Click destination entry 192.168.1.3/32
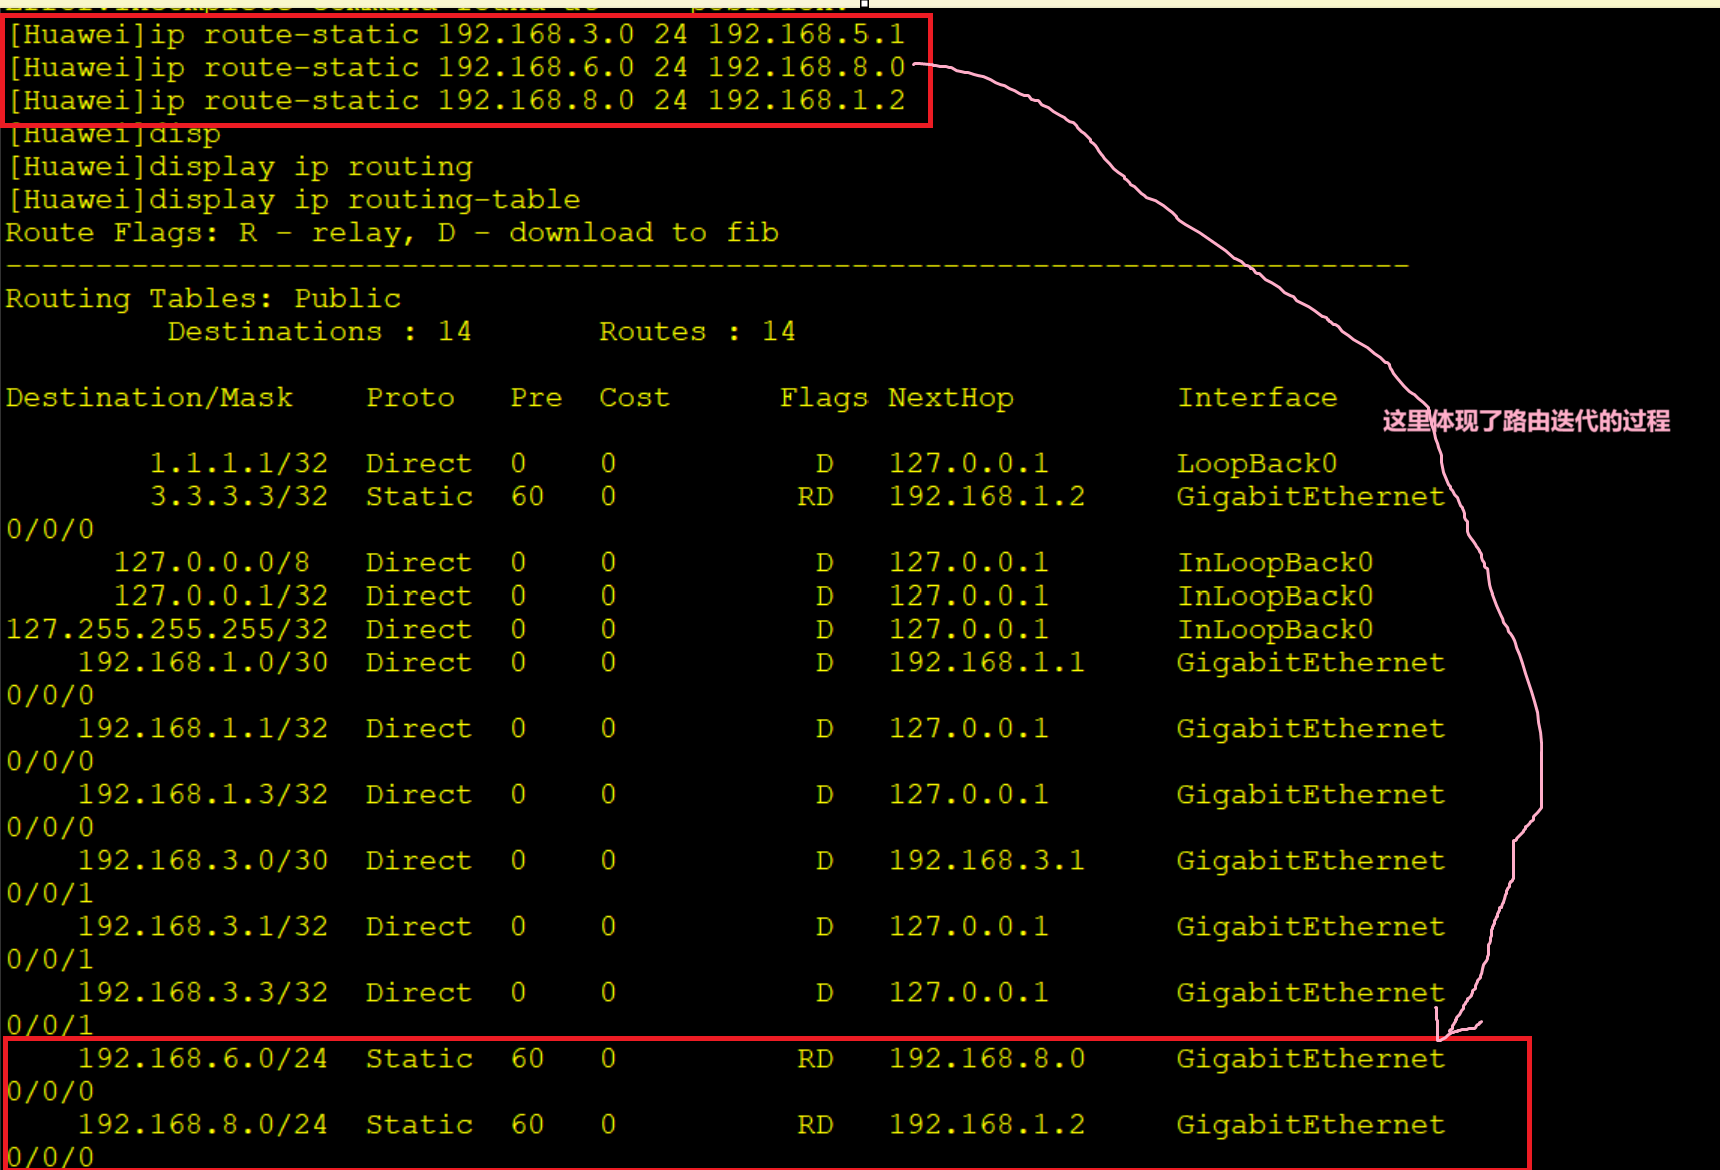 click(203, 794)
